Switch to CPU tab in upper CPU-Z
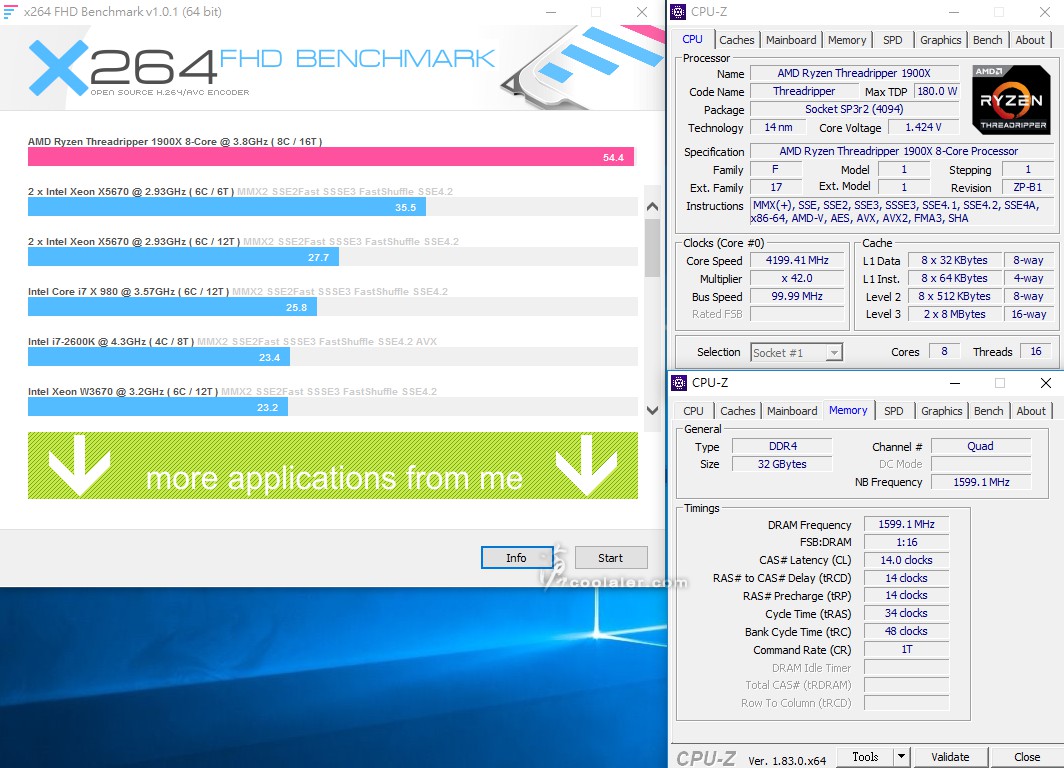Viewport: 1064px width, 768px height. (x=692, y=39)
